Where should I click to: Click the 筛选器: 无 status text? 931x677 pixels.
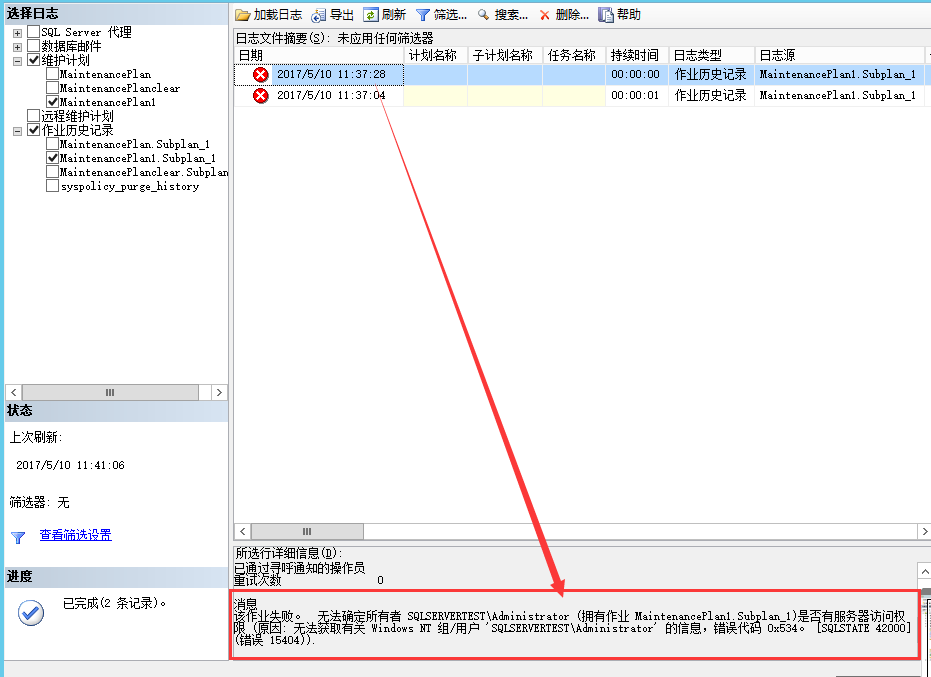point(39,503)
